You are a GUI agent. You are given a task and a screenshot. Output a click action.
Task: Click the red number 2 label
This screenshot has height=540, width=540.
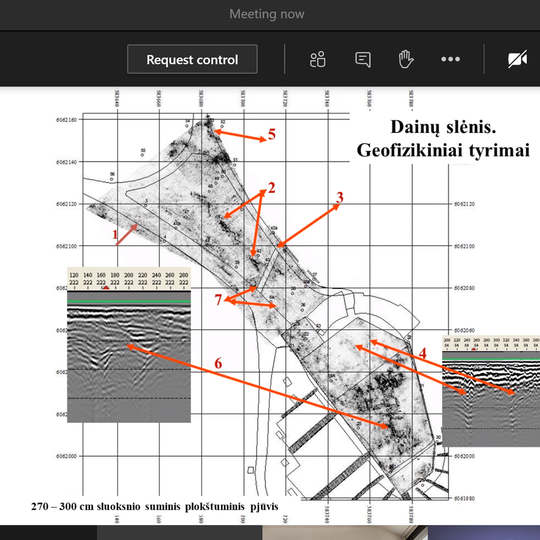(x=271, y=188)
